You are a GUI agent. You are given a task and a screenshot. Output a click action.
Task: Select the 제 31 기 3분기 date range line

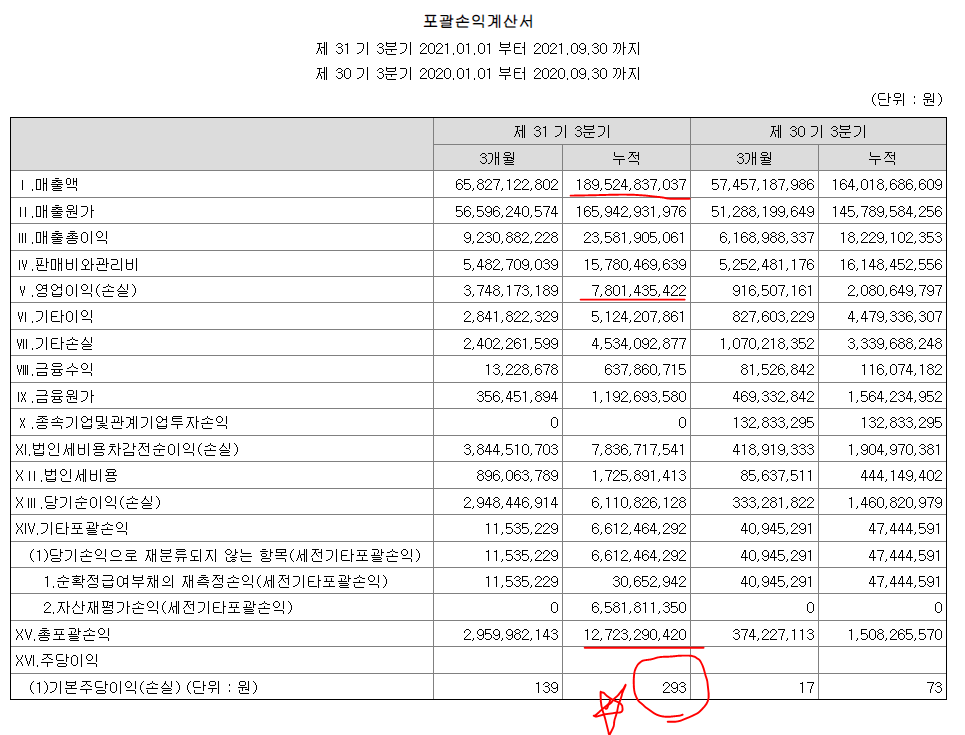click(478, 49)
